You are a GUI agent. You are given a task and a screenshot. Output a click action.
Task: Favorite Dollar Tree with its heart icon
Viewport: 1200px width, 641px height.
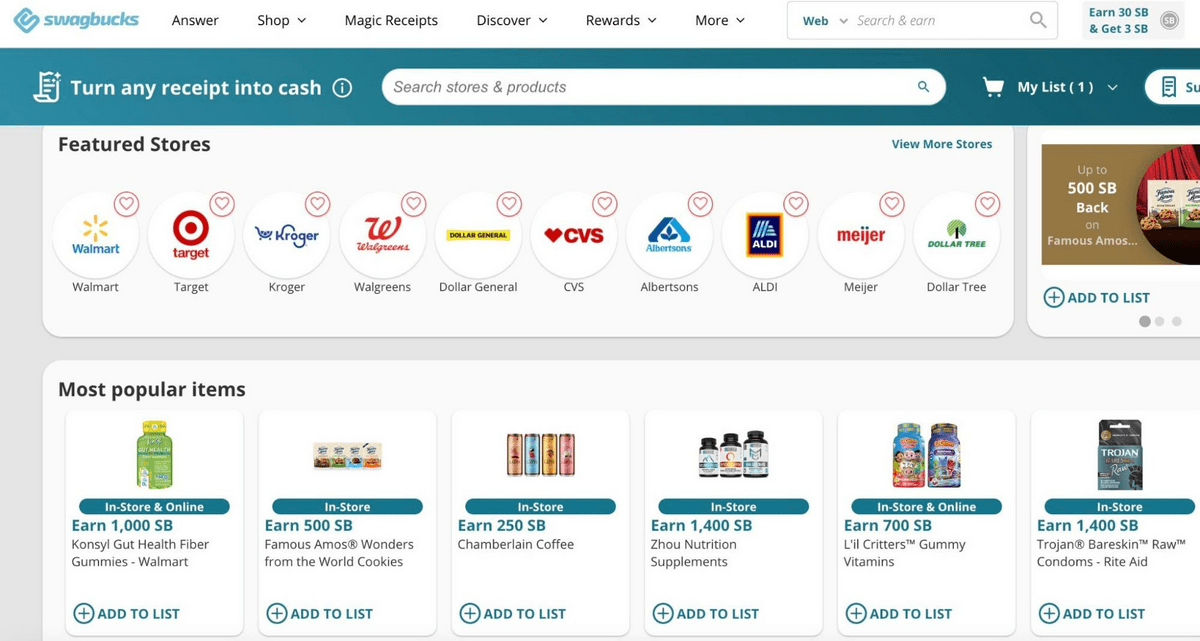coord(988,204)
